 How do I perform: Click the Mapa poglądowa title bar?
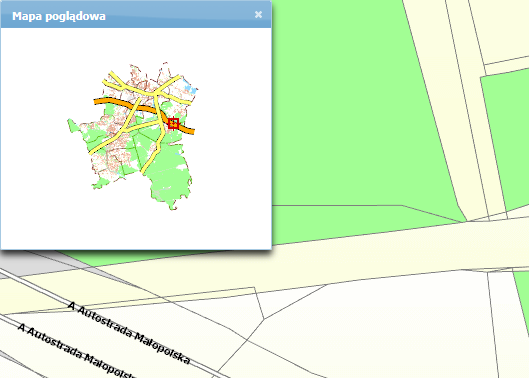pos(136,15)
